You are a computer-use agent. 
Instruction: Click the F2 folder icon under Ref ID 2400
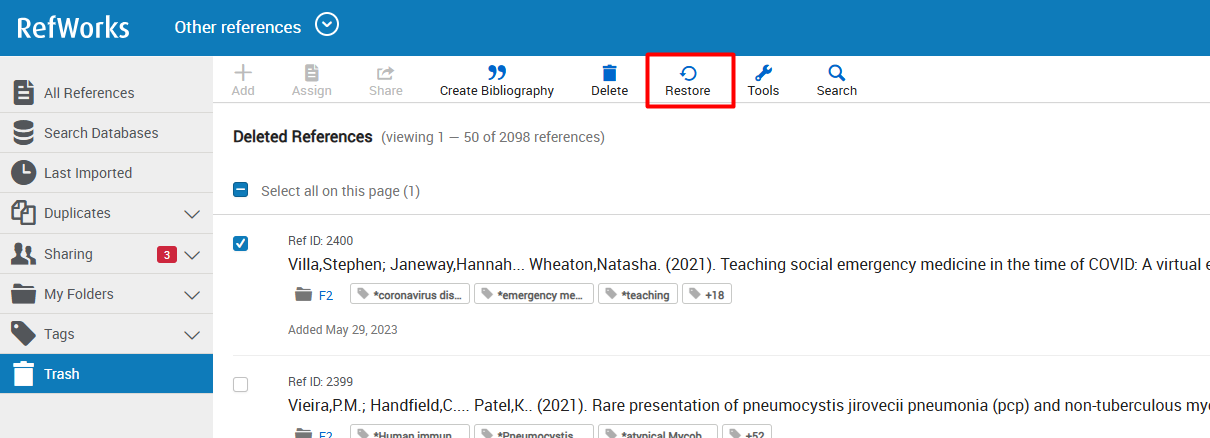[303, 295]
